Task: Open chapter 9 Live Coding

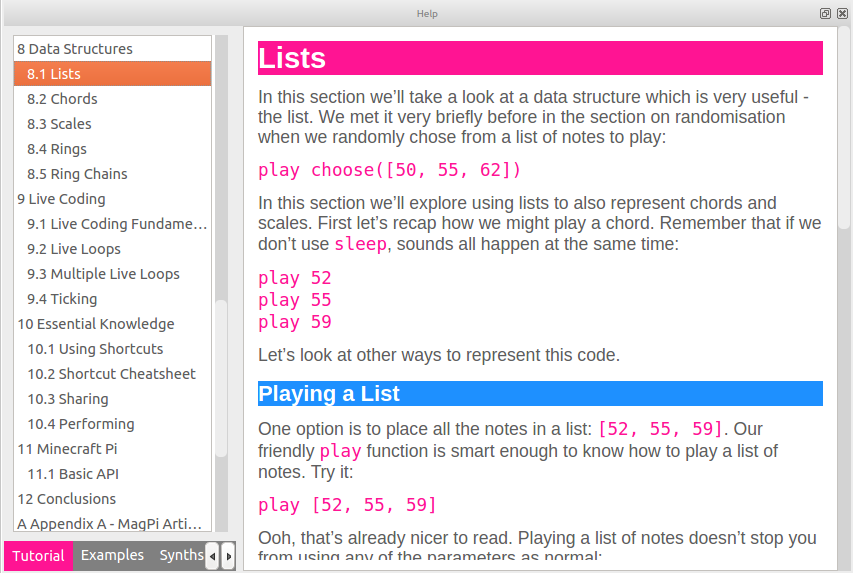Action: [x=61, y=199]
